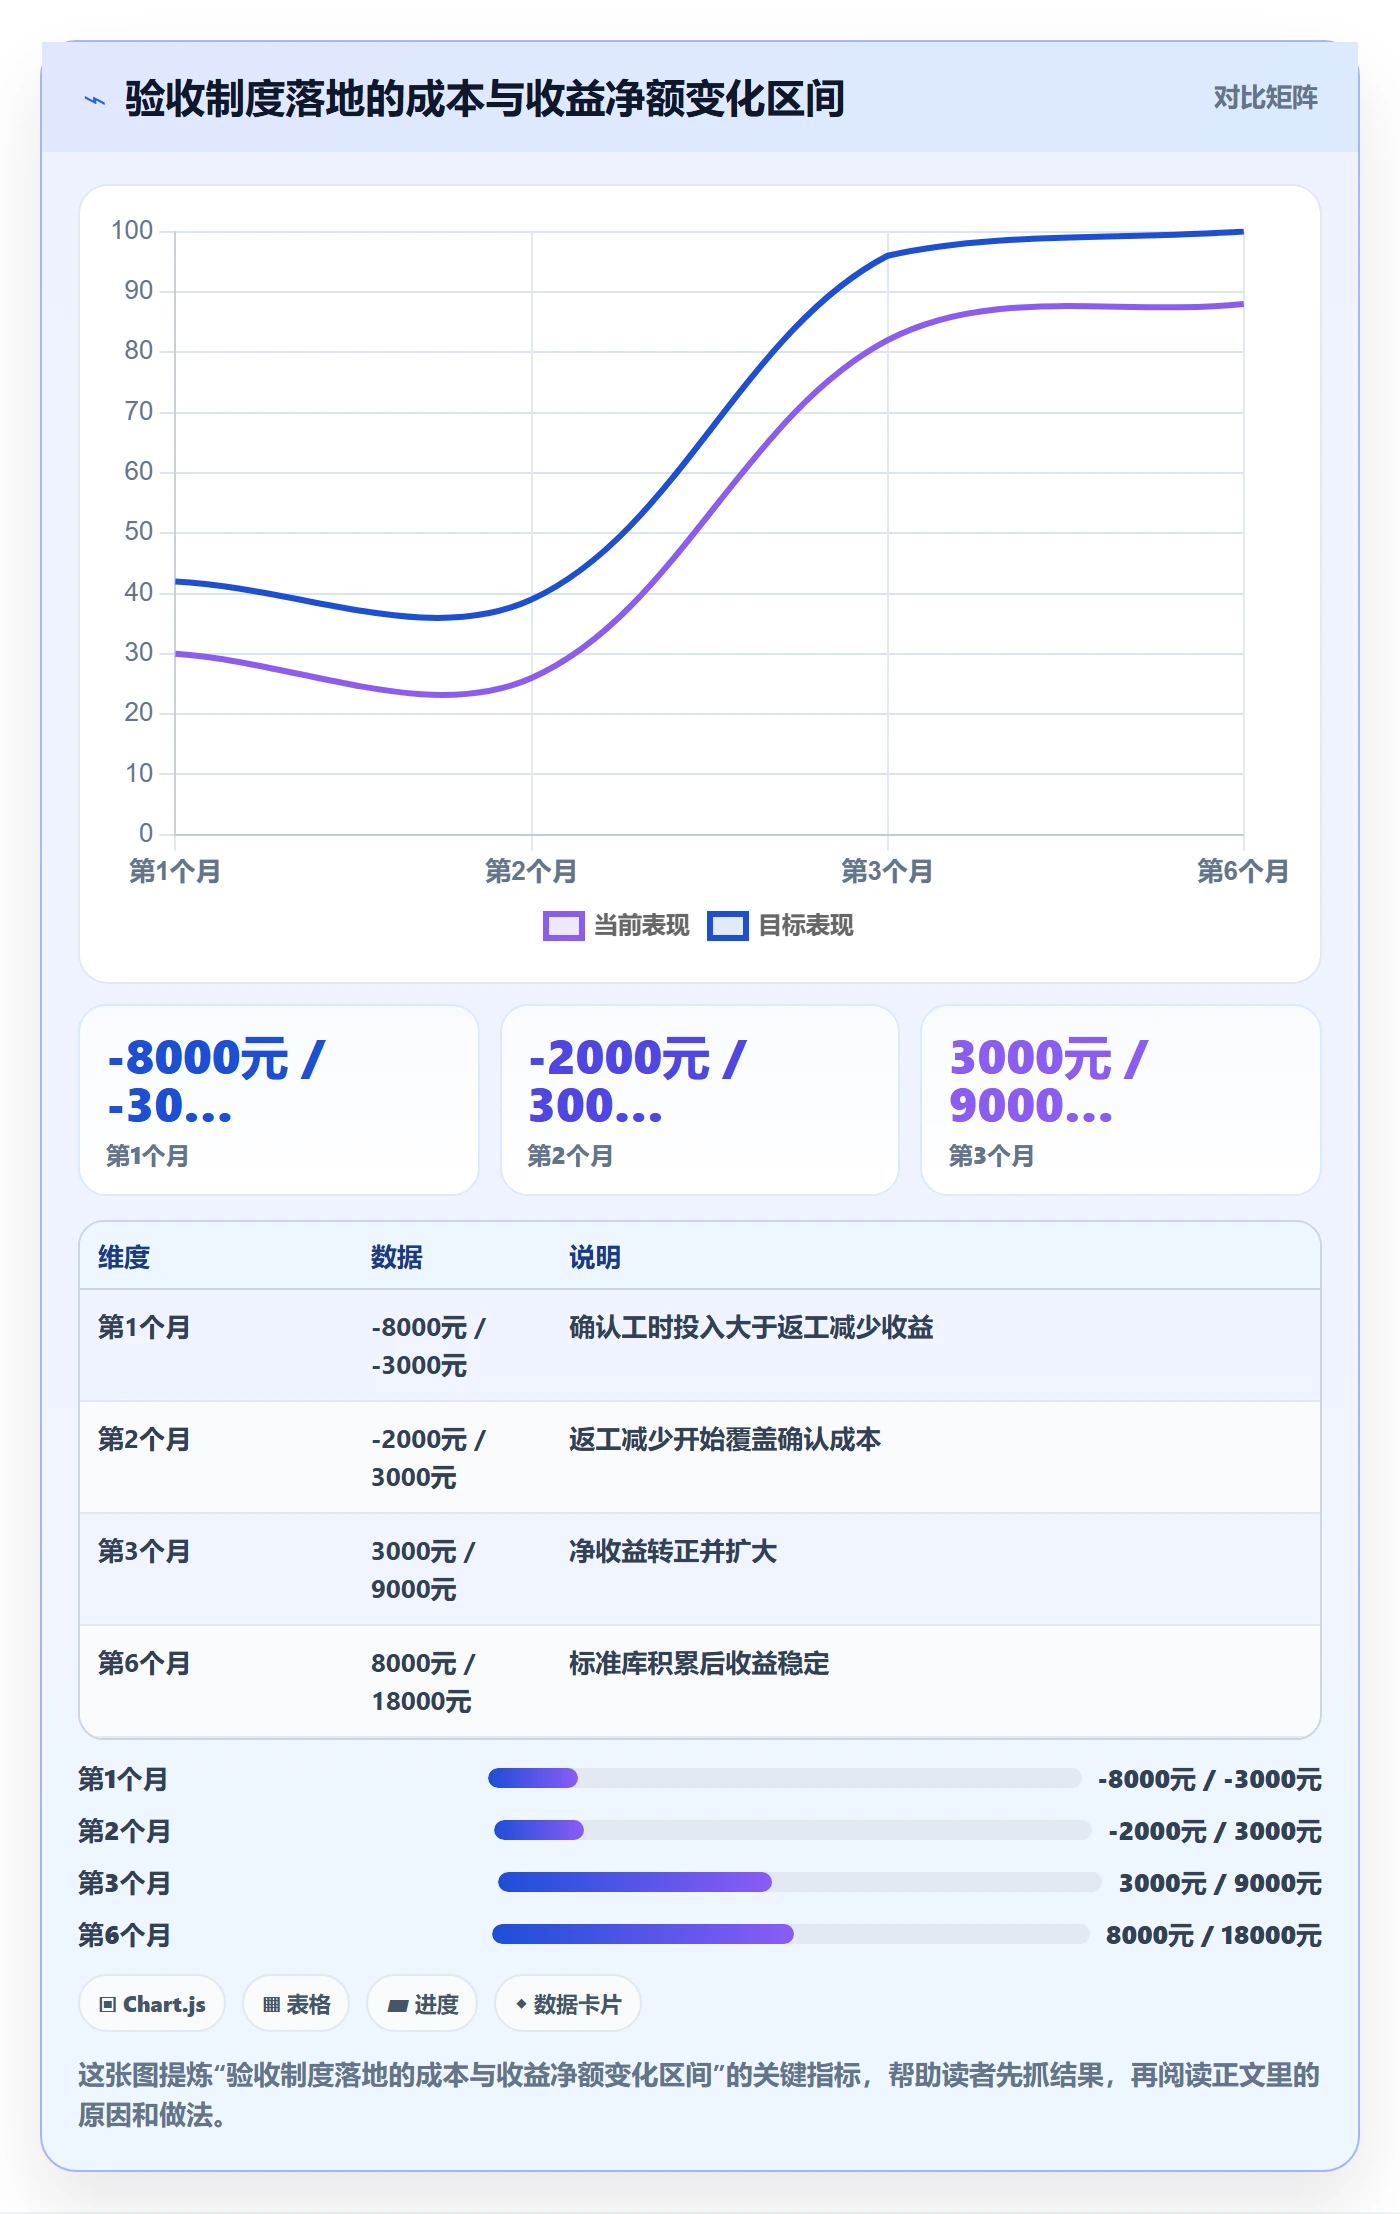
Task: Click the lightning icon beside the title
Action: (x=95, y=100)
